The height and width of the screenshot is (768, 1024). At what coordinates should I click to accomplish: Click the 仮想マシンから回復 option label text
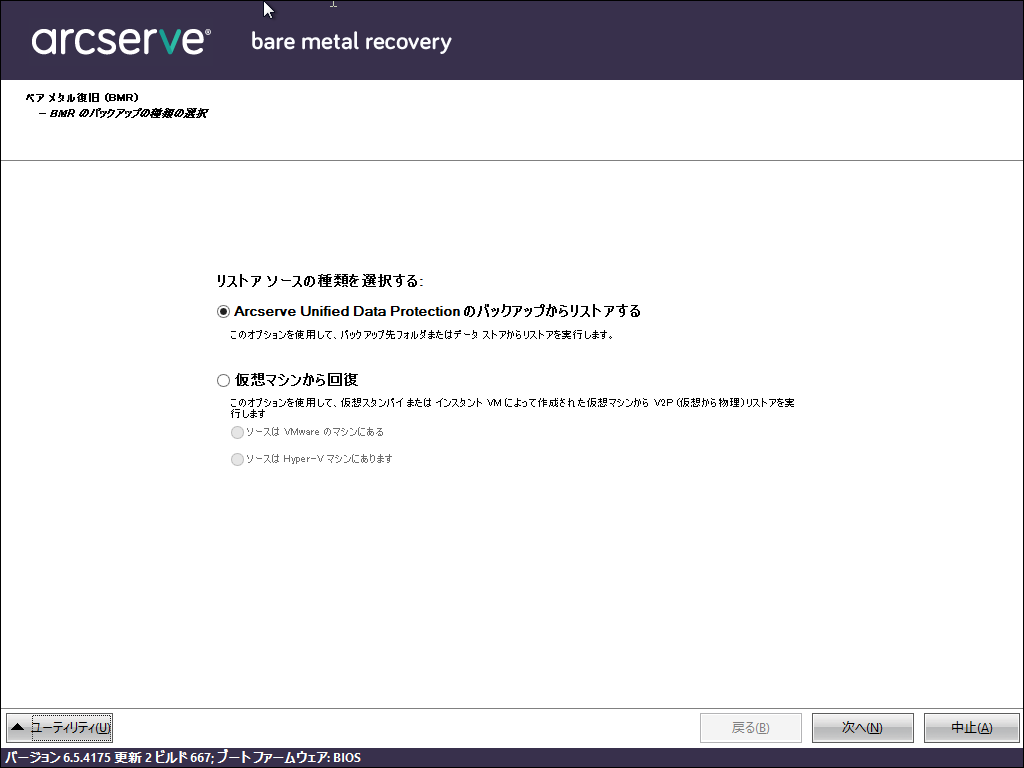tap(296, 380)
